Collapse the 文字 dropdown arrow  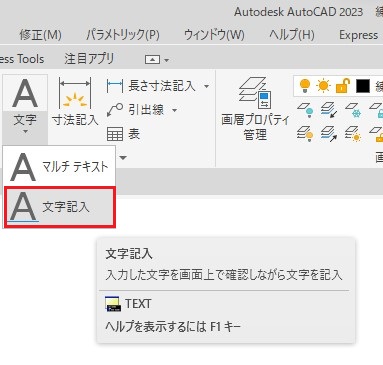coord(25,132)
